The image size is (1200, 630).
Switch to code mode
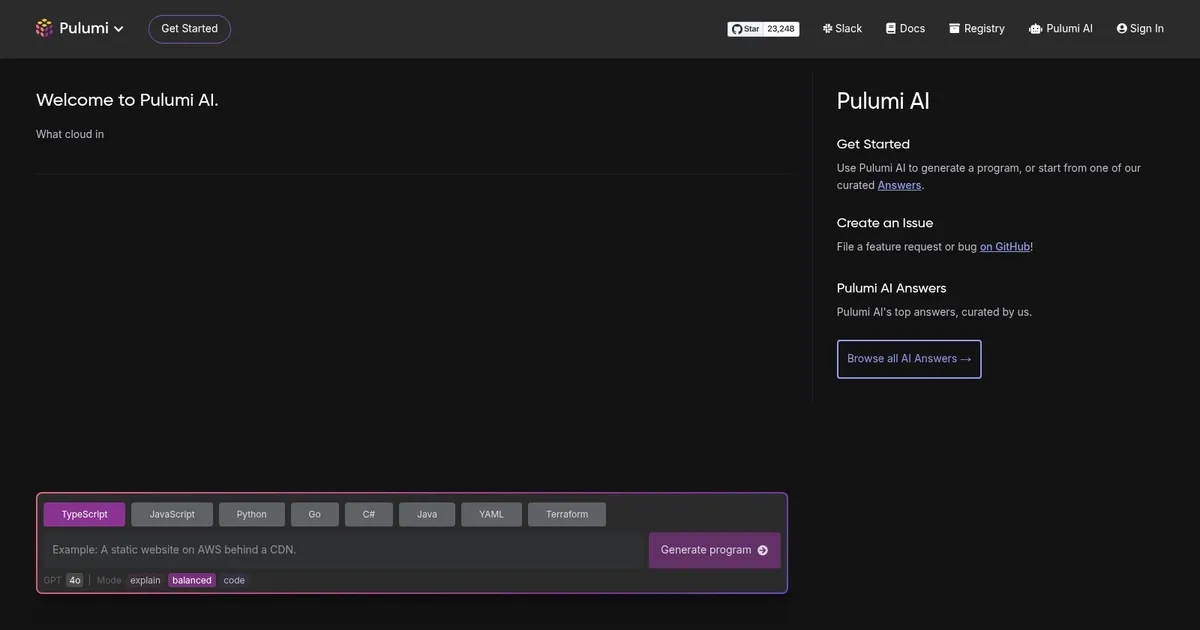coord(234,580)
